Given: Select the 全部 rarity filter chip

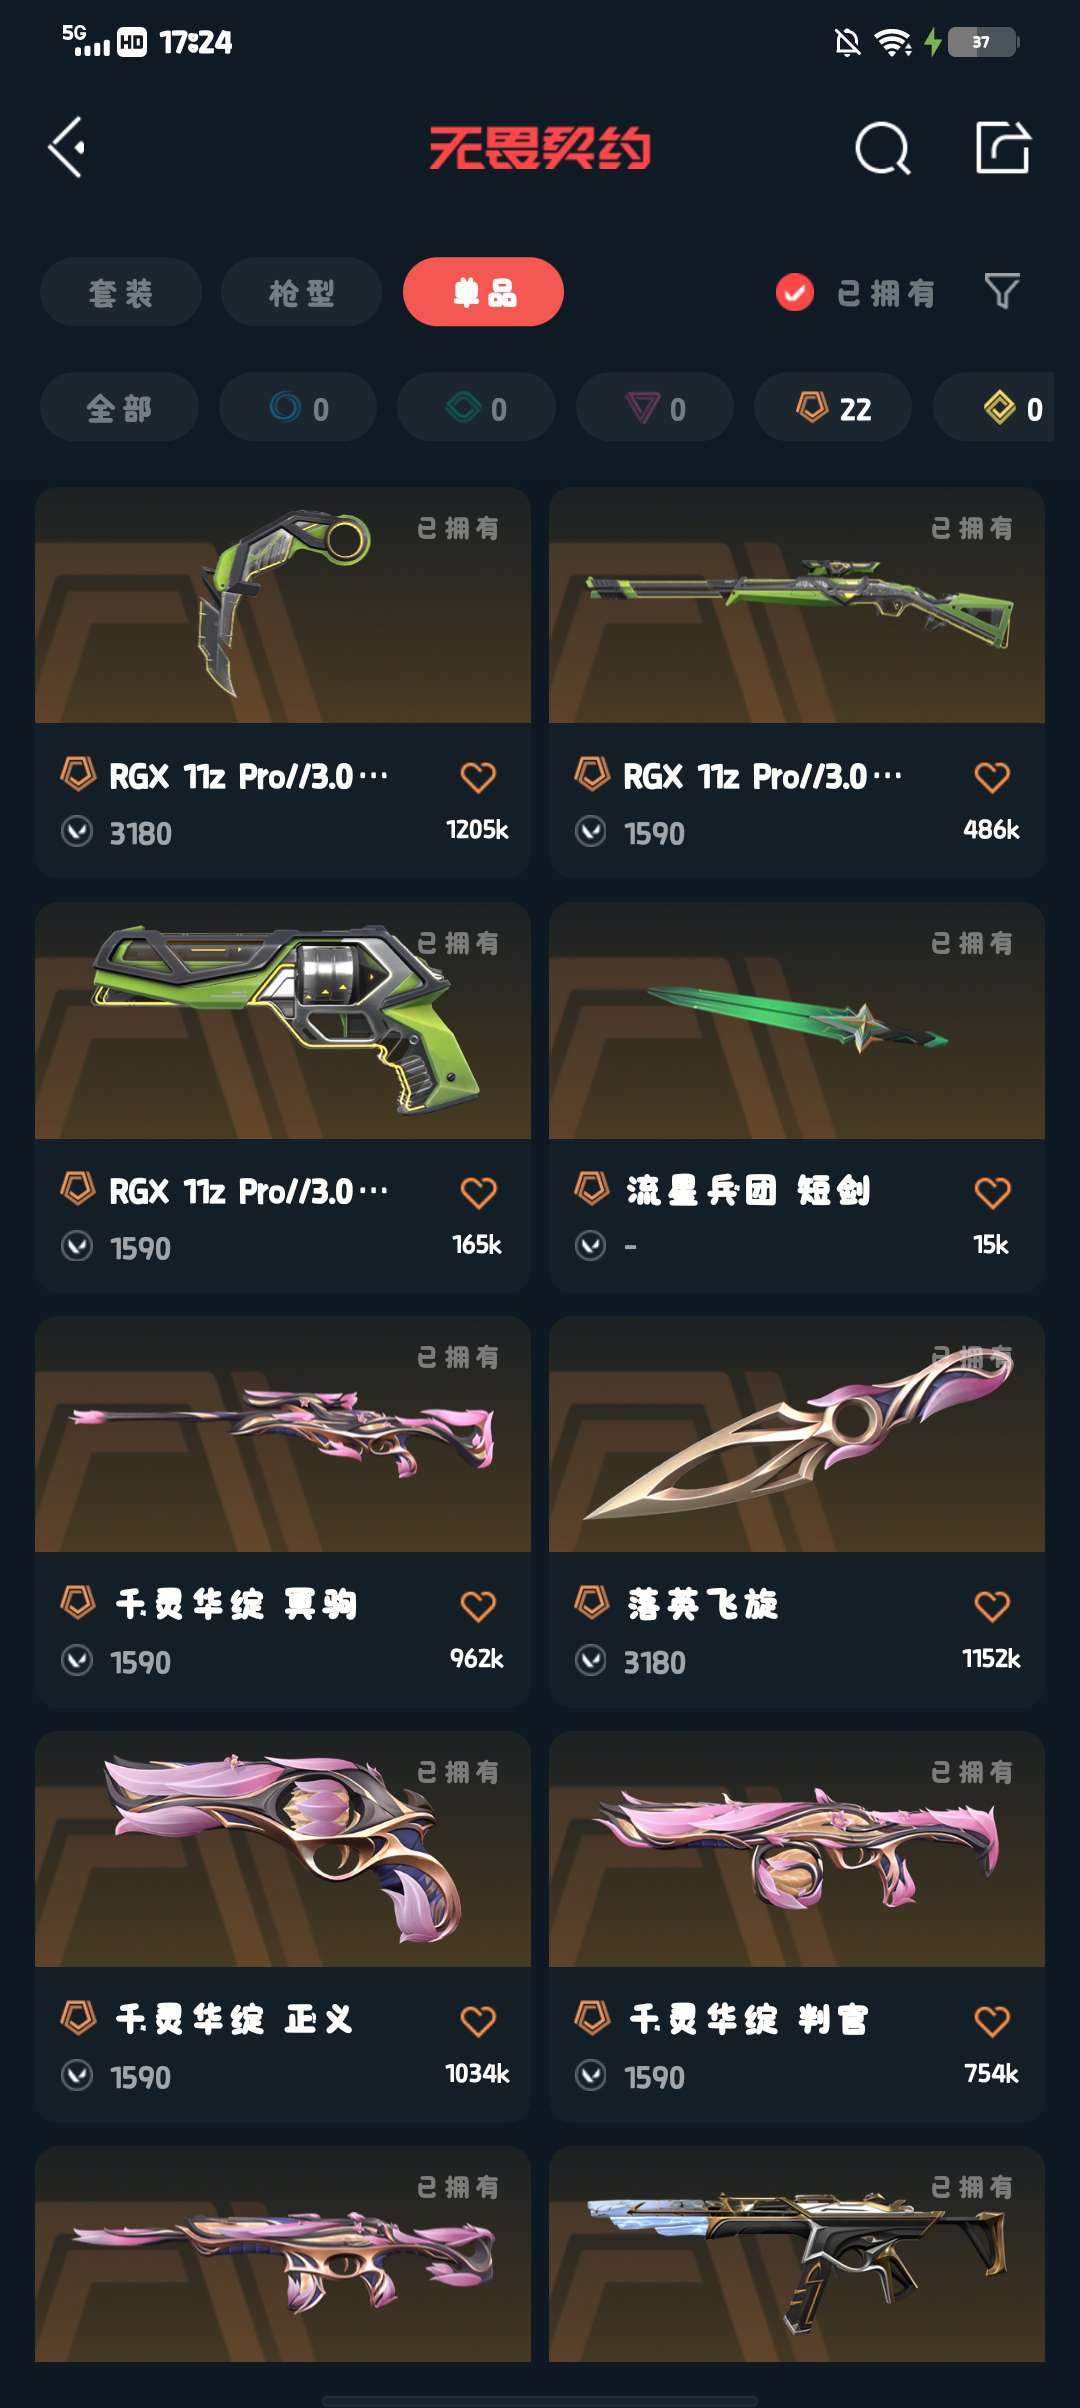Looking at the screenshot, I should point(119,408).
